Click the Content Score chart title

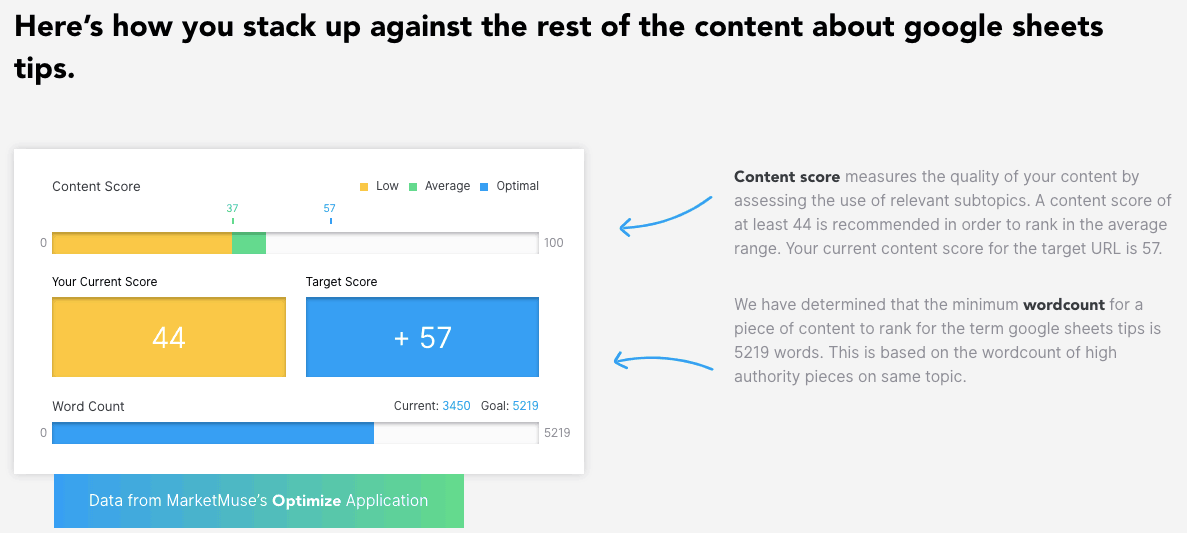click(96, 186)
